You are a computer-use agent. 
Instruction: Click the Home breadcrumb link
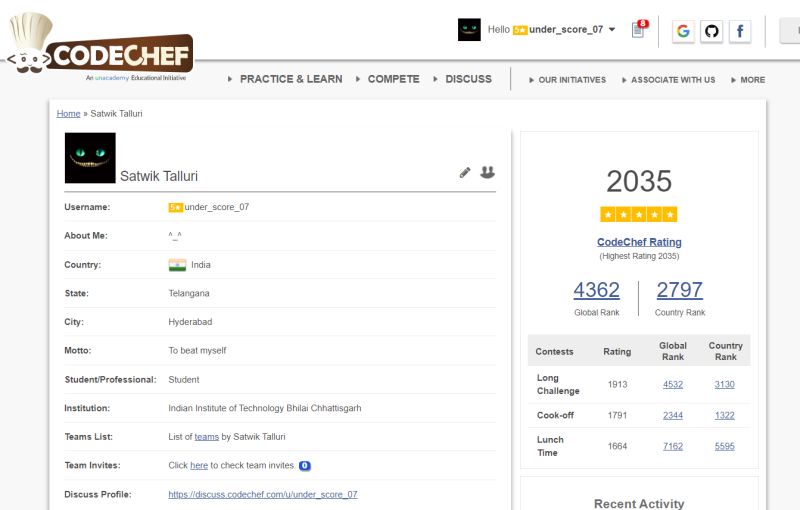68,114
